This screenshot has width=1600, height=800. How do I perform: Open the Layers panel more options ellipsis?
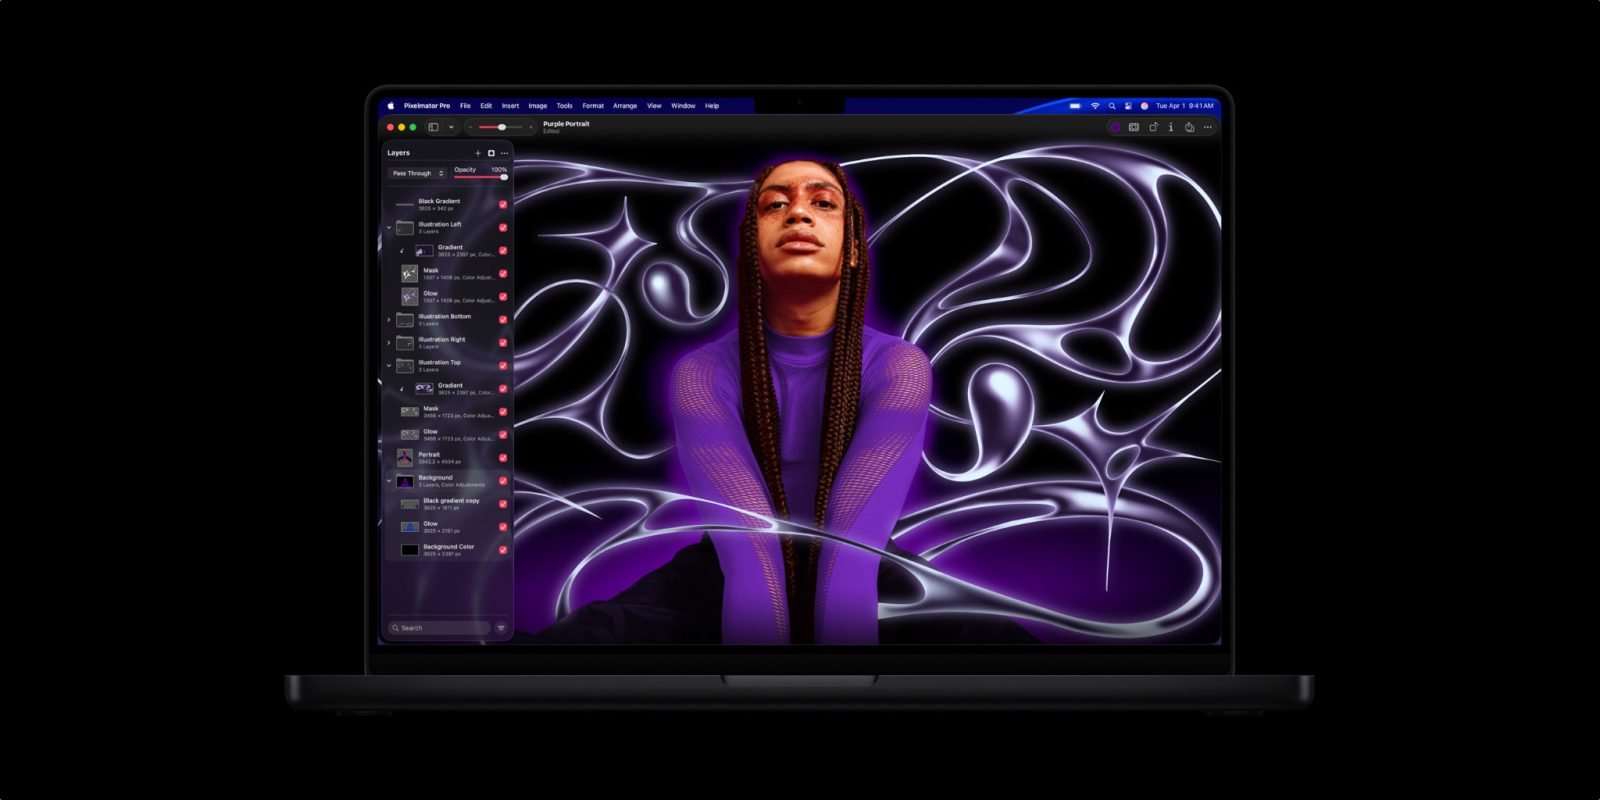pyautogui.click(x=504, y=153)
